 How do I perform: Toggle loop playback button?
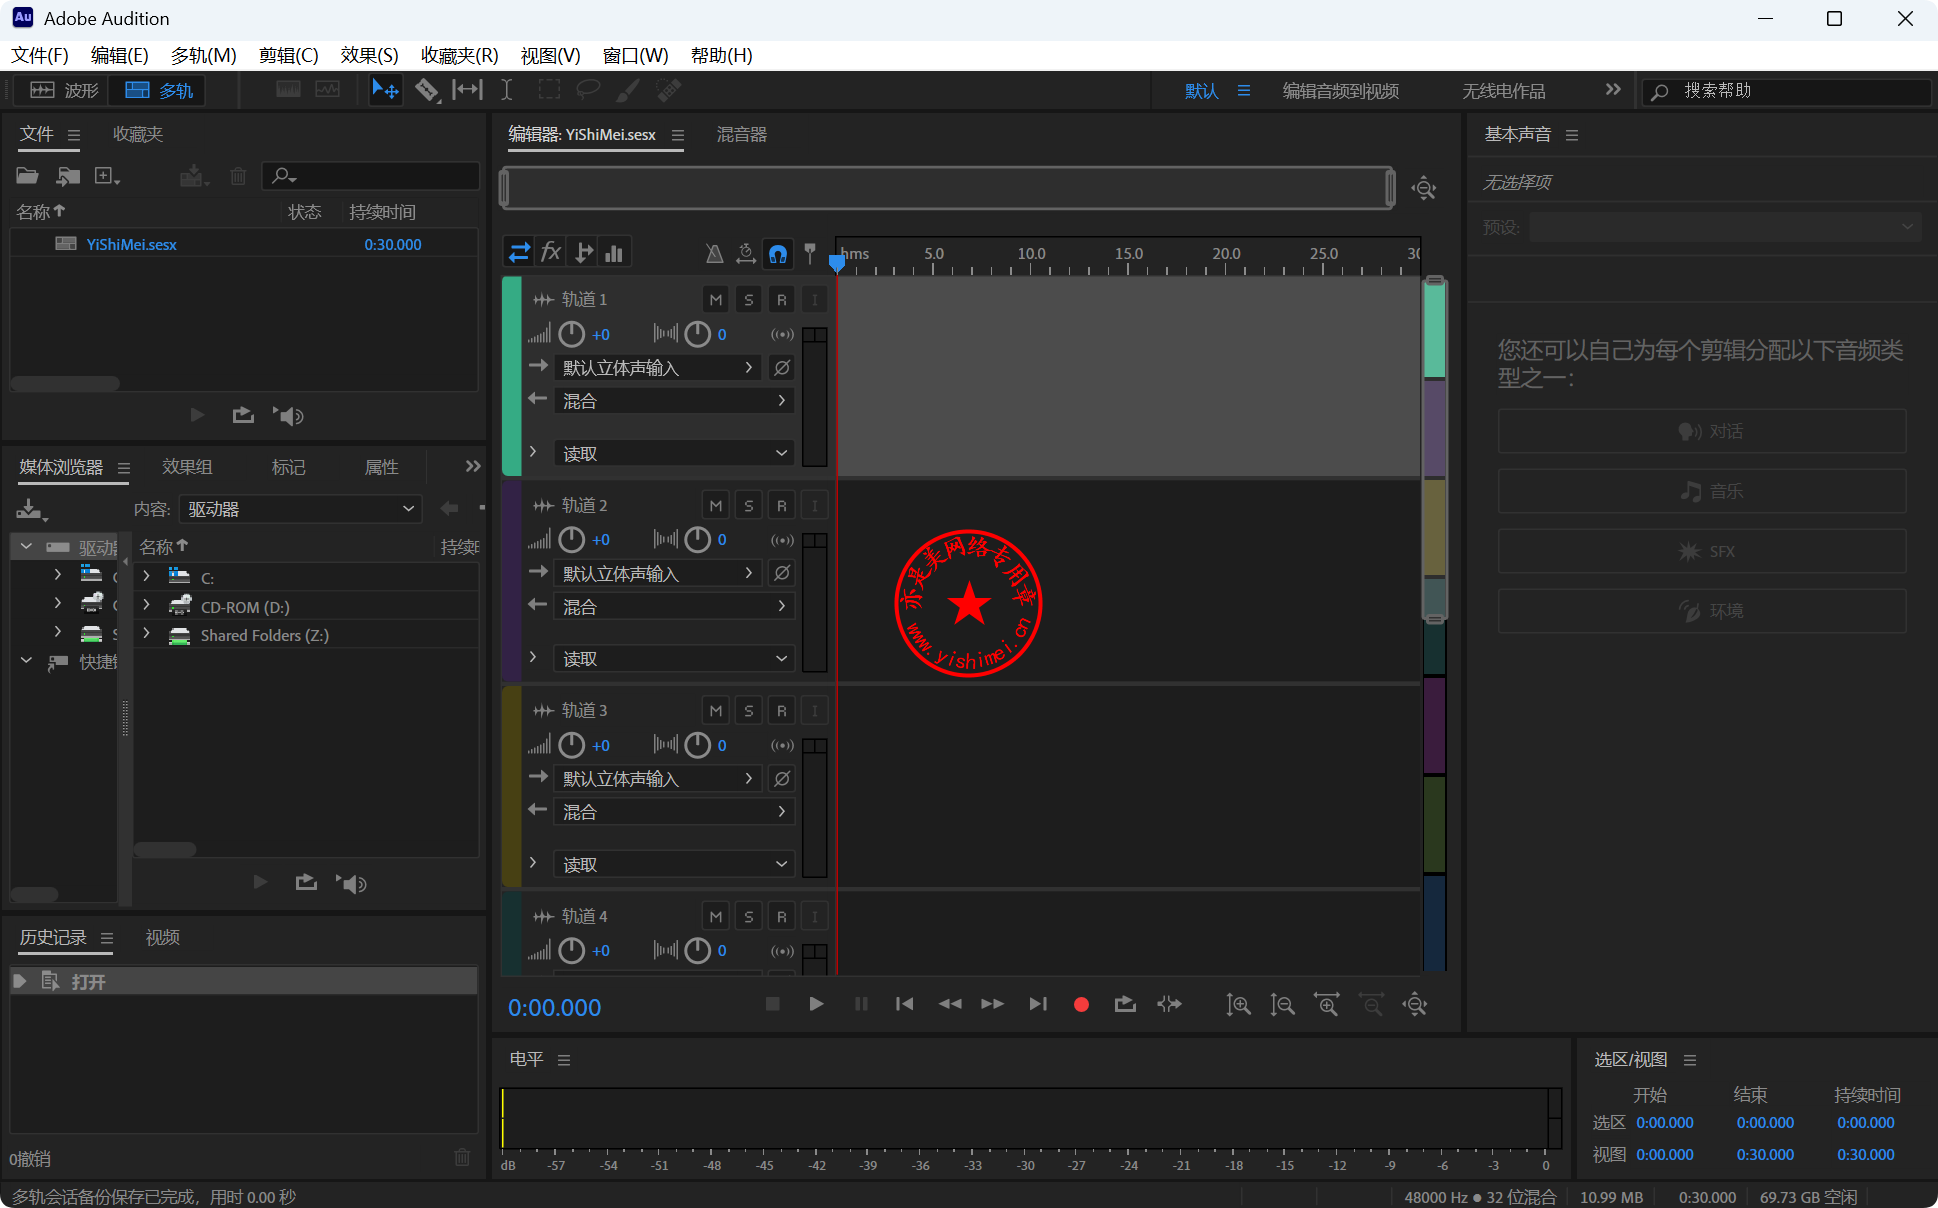(1125, 1004)
